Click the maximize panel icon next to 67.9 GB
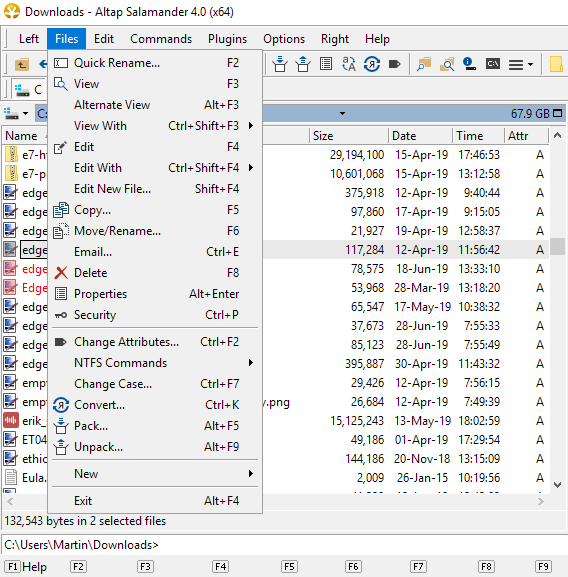Viewport: 568px width, 577px height. click(x=558, y=113)
